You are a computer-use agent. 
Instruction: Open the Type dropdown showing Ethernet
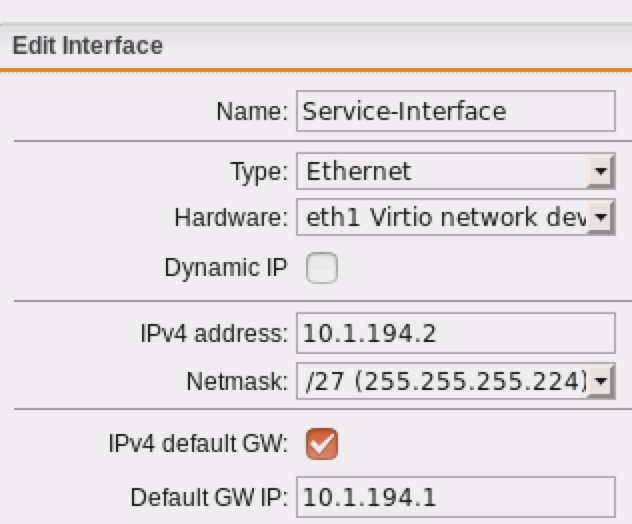pyautogui.click(x=455, y=171)
